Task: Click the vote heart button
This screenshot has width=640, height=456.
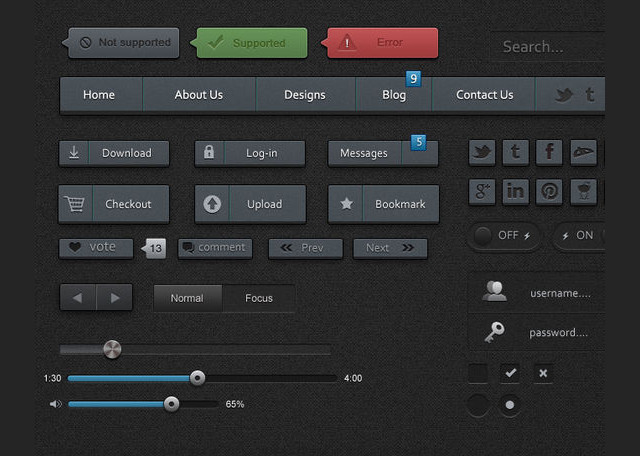Action: [x=96, y=249]
